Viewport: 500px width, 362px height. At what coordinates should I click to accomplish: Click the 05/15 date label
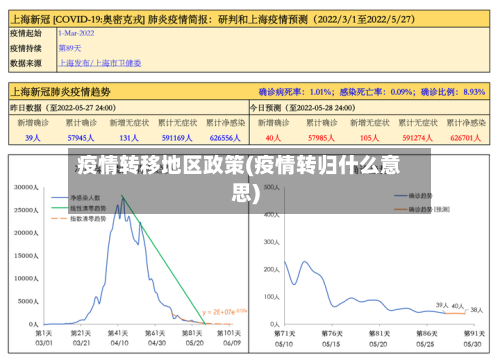pyautogui.click(x=331, y=344)
